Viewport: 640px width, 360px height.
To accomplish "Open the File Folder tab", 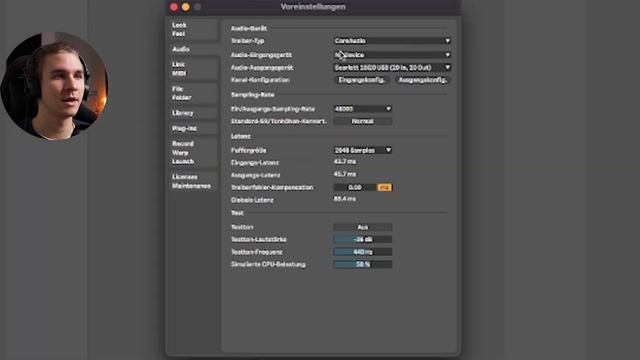I will (x=193, y=93).
